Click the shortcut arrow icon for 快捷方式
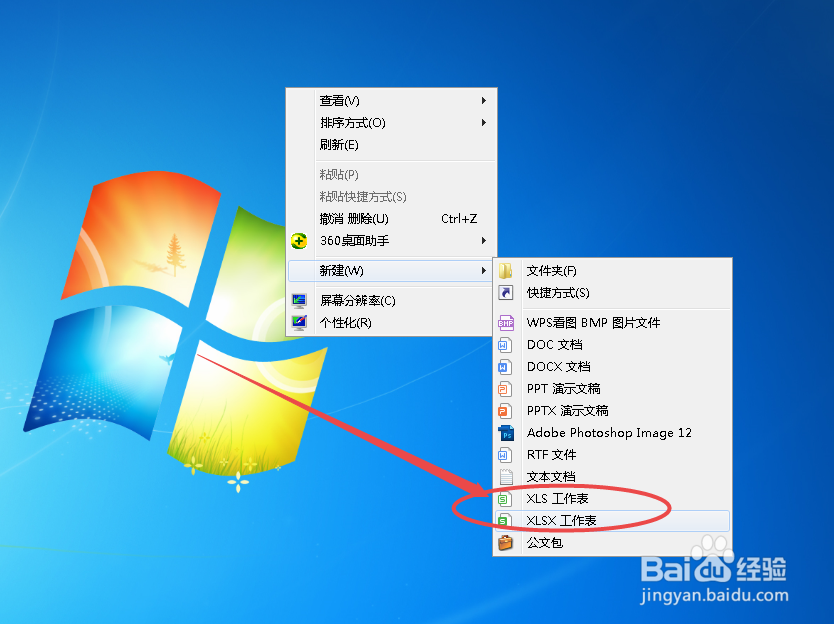This screenshot has width=834, height=624. coord(505,293)
